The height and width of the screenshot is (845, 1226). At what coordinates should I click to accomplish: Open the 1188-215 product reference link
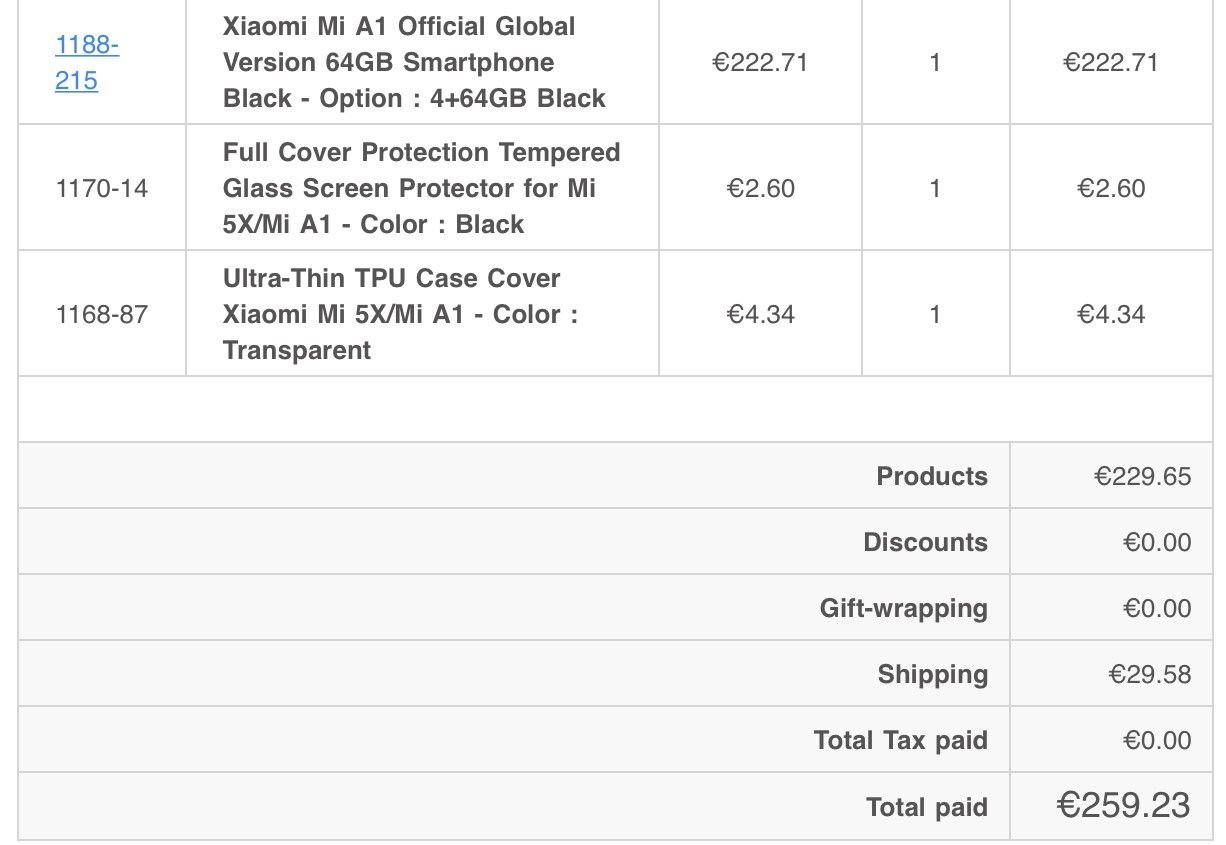point(87,63)
